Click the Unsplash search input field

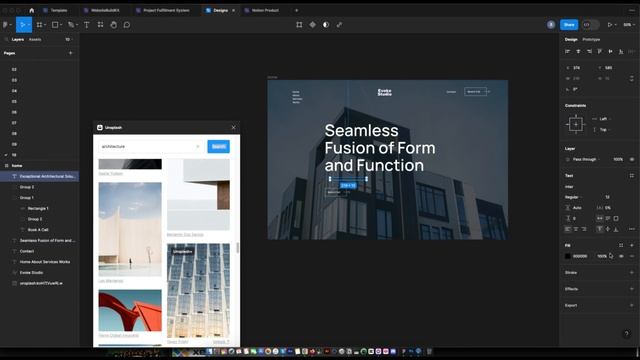pyautogui.click(x=151, y=147)
